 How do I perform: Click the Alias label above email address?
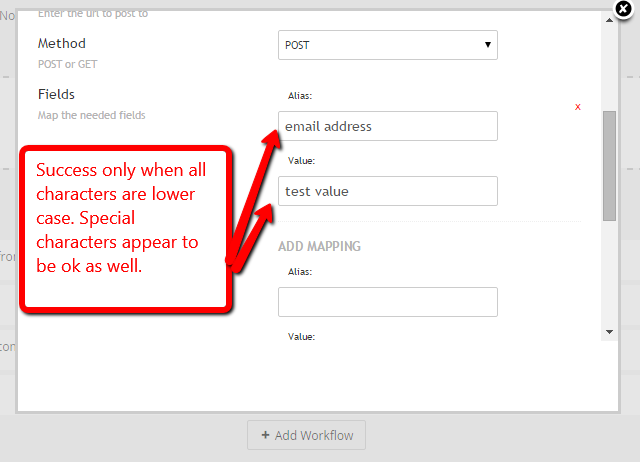point(300,96)
